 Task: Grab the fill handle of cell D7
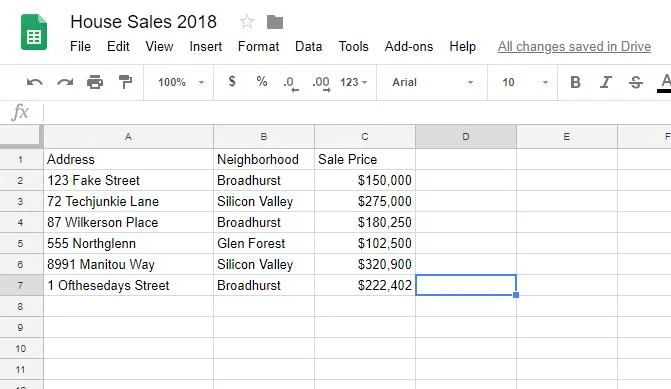pos(516,295)
